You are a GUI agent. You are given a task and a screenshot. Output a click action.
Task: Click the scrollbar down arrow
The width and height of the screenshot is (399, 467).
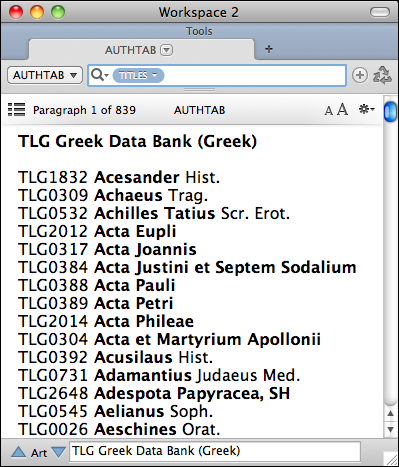click(x=390, y=429)
